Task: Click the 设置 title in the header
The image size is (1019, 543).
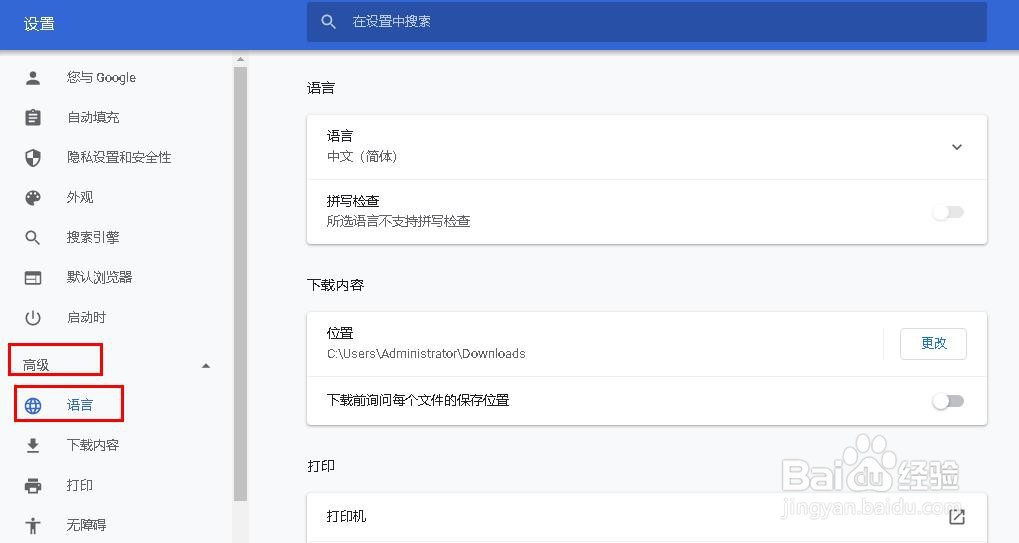Action: click(39, 24)
